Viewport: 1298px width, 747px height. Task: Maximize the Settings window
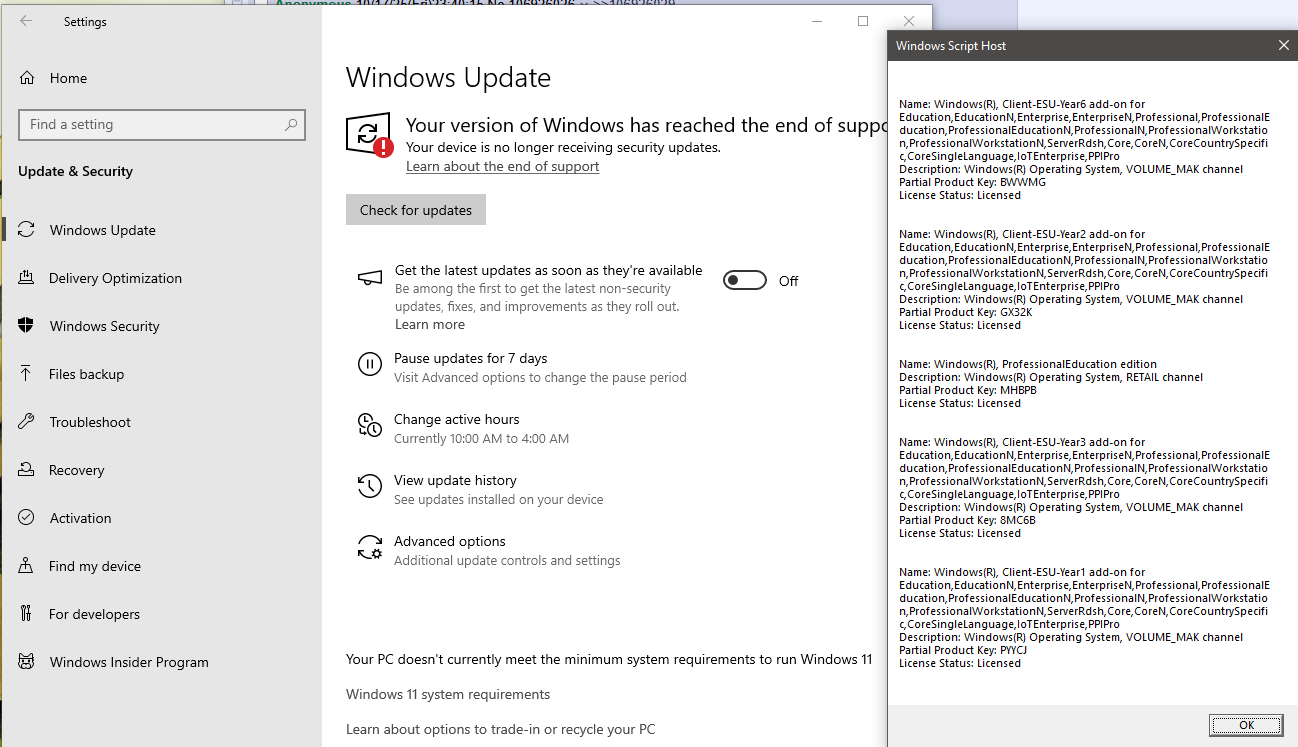coord(863,21)
